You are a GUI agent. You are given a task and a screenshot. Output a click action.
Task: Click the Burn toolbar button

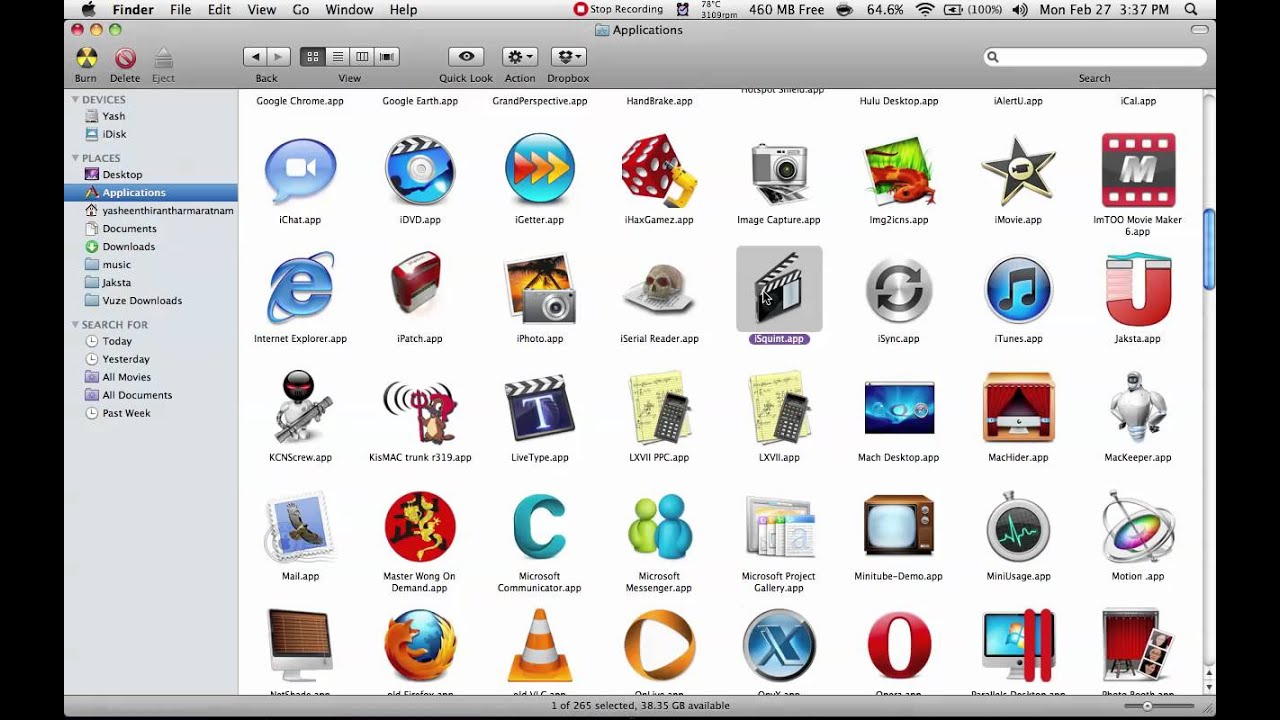[x=86, y=58]
